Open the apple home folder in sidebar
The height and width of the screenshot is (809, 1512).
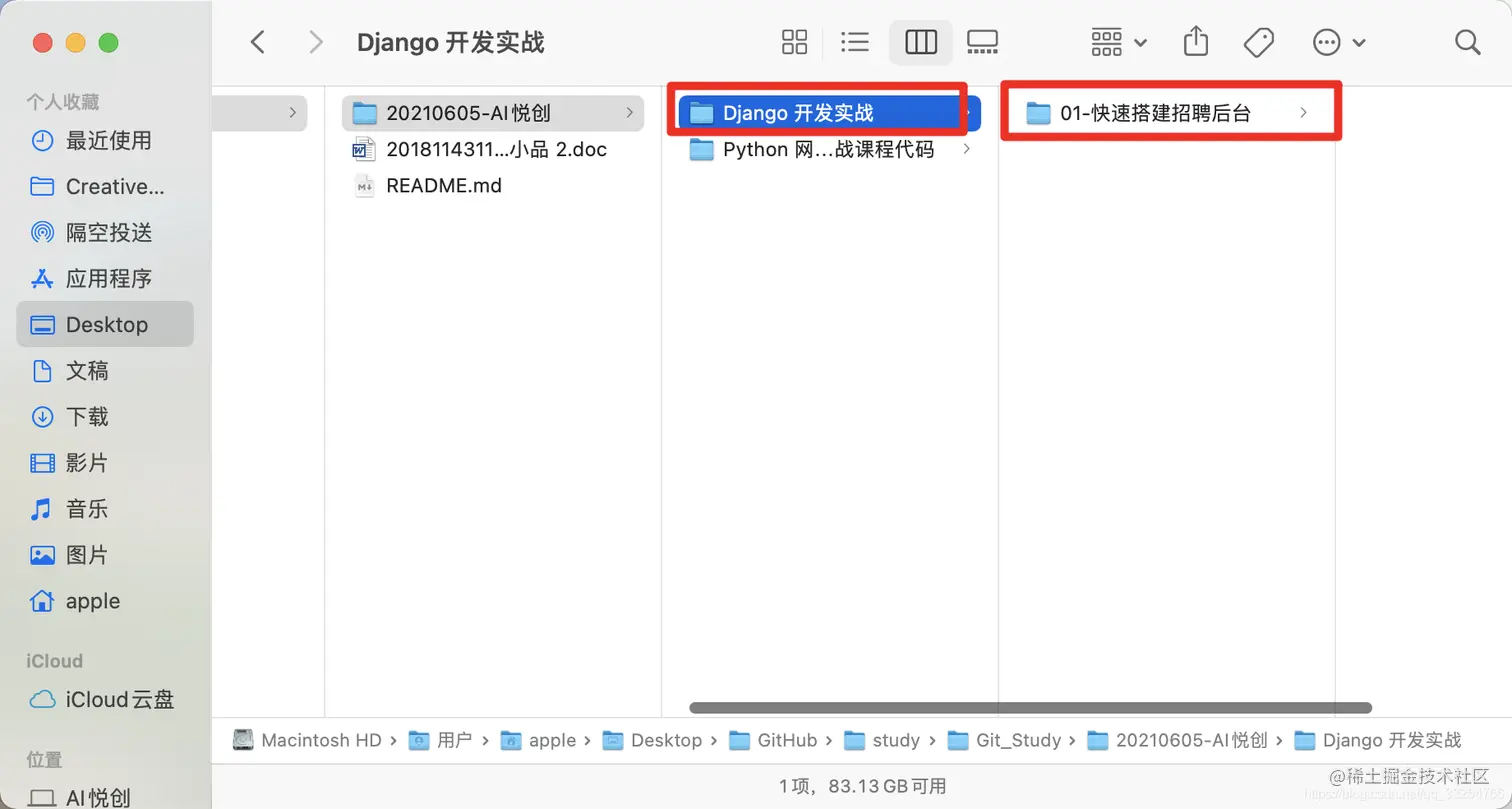point(105,601)
